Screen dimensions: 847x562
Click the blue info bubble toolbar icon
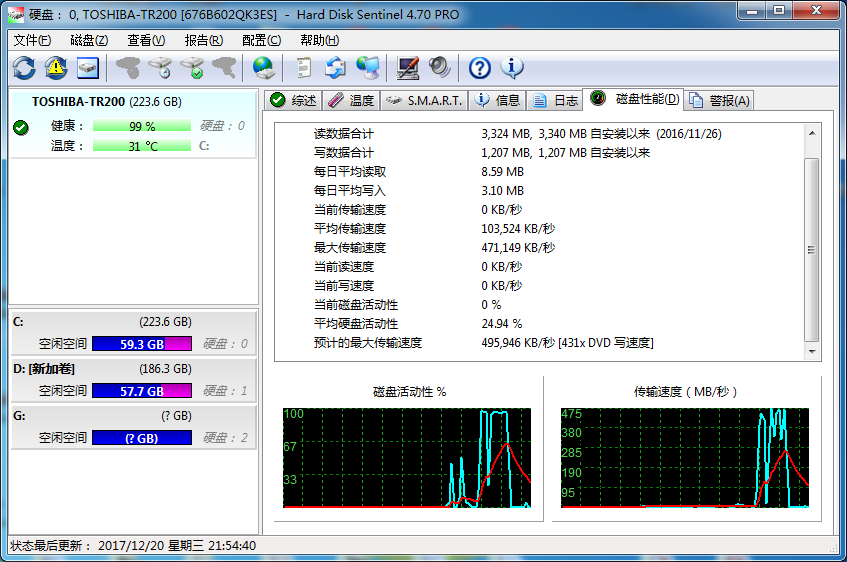[512, 68]
